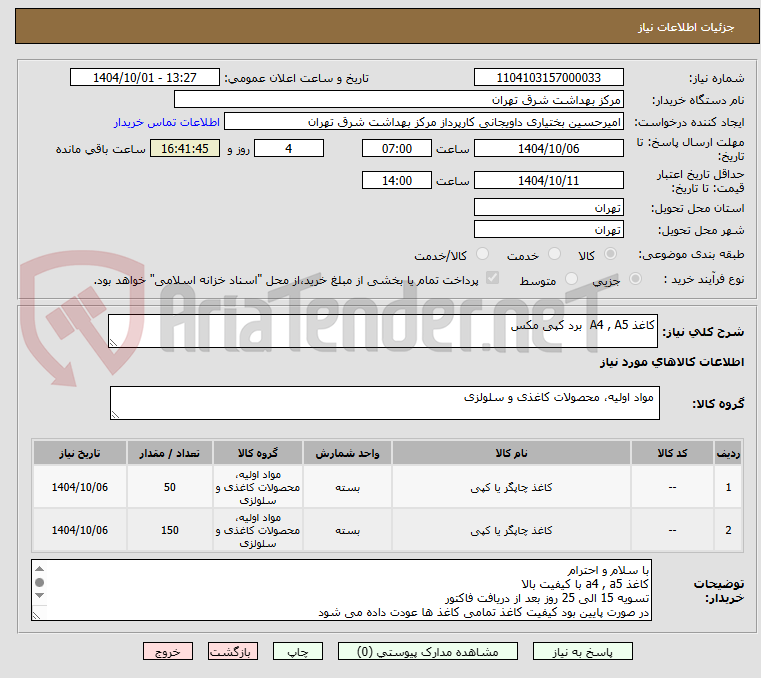Click the response deadline date 1404/10/06 field
Screen dimensions: 761x678
(x=548, y=149)
